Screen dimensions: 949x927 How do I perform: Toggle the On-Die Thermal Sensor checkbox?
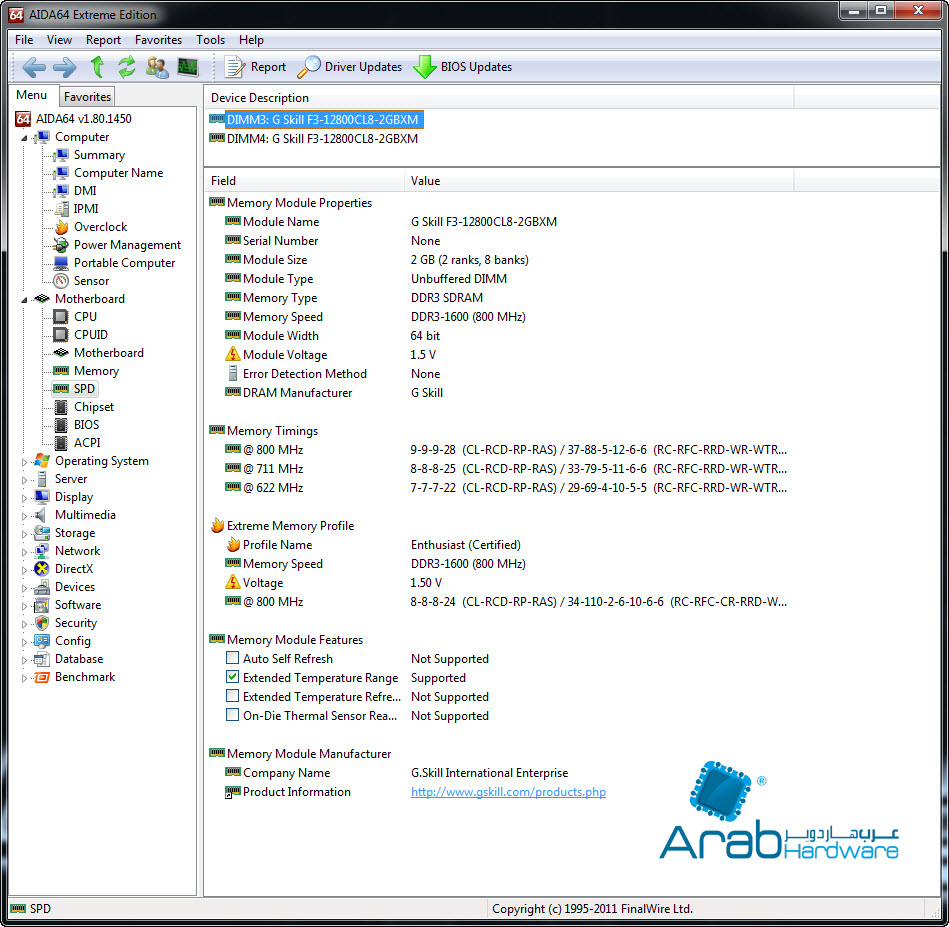(x=232, y=715)
